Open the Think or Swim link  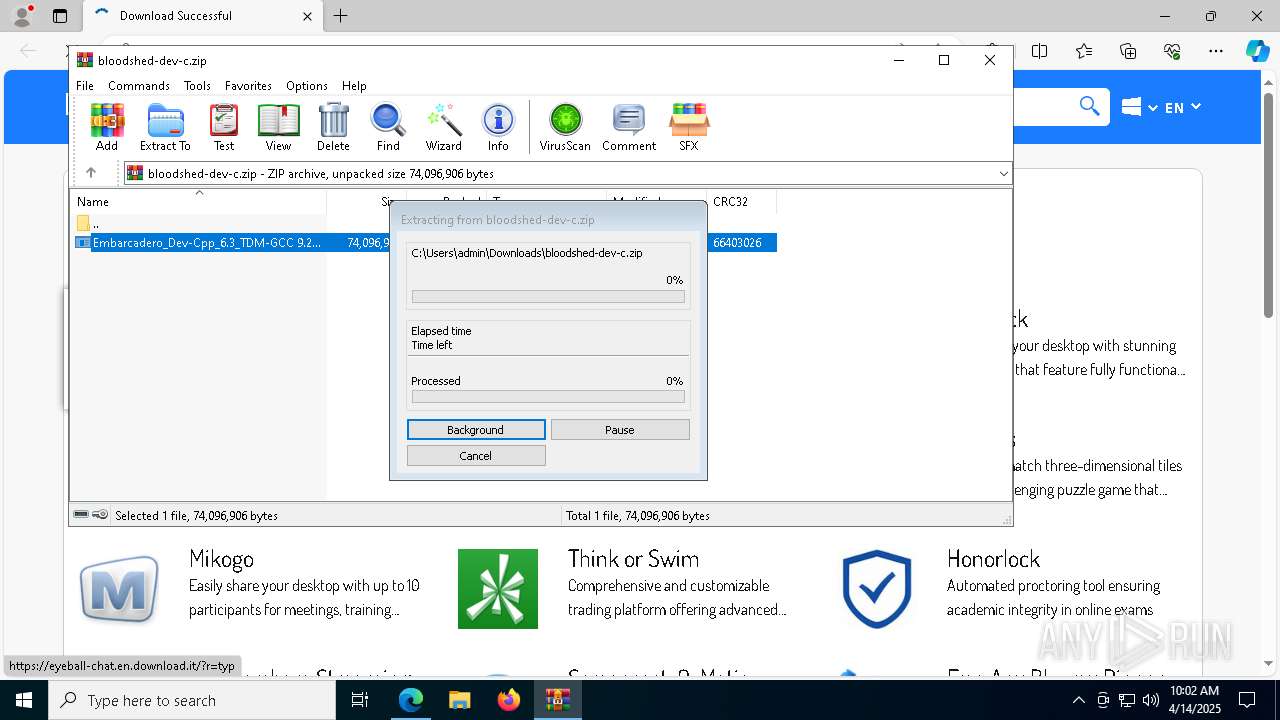(x=633, y=559)
